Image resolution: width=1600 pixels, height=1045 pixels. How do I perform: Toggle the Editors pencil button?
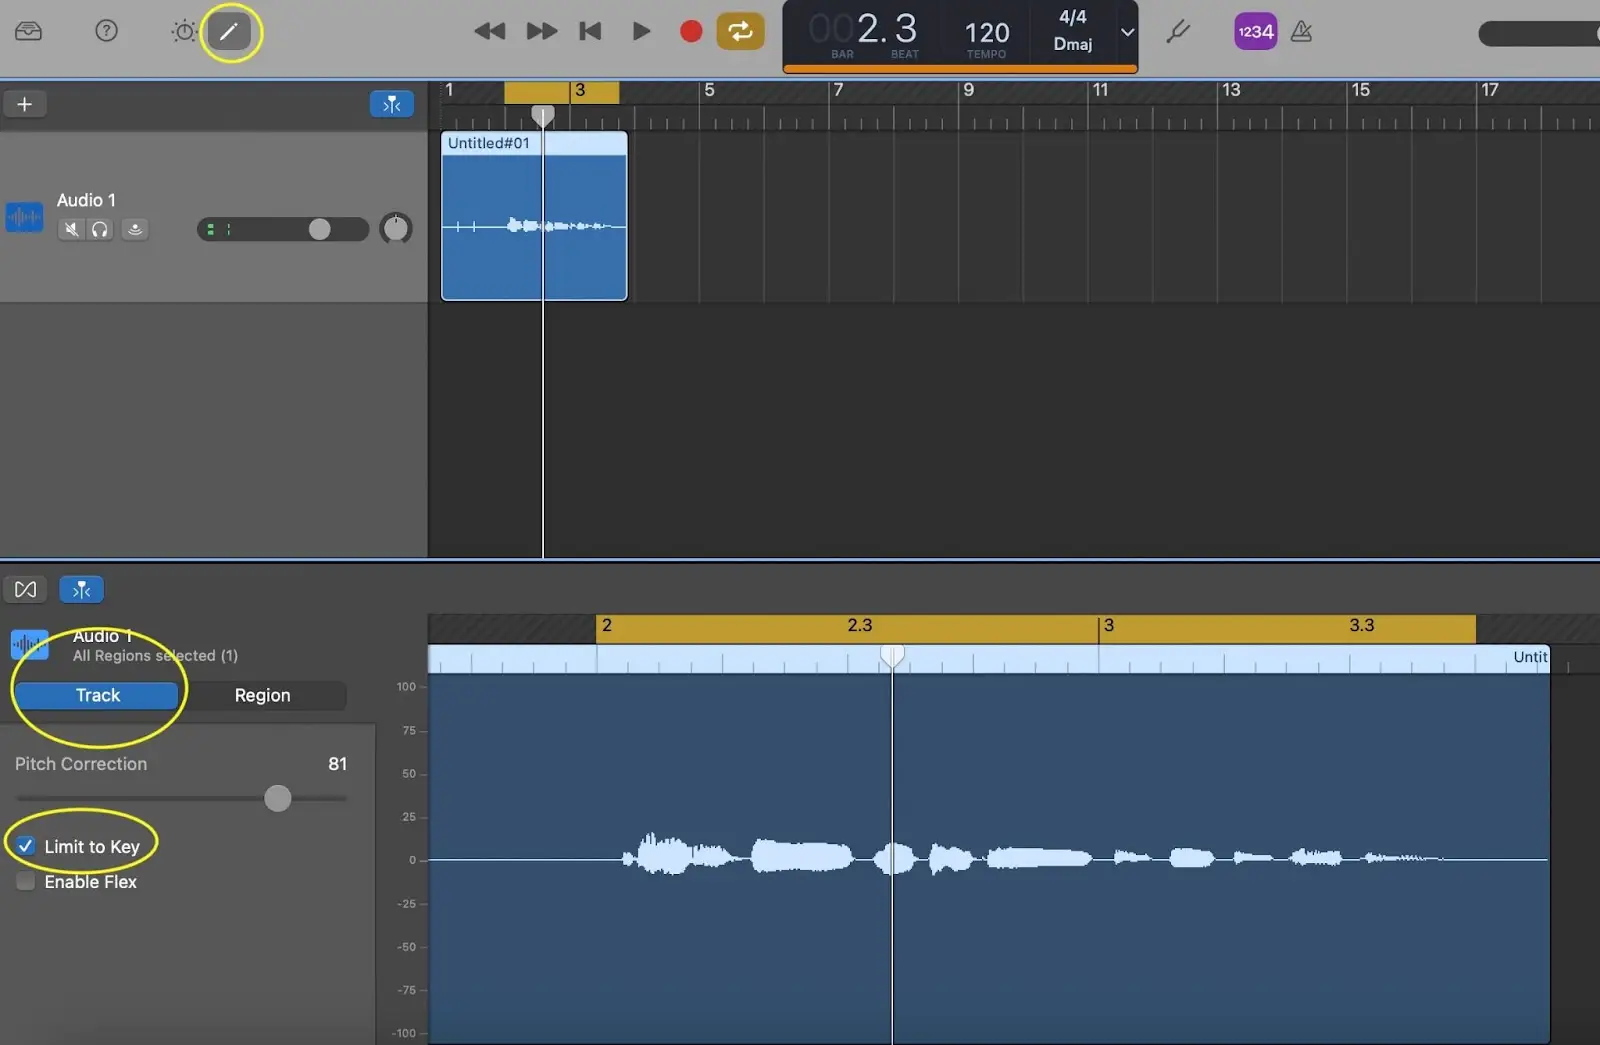(229, 32)
